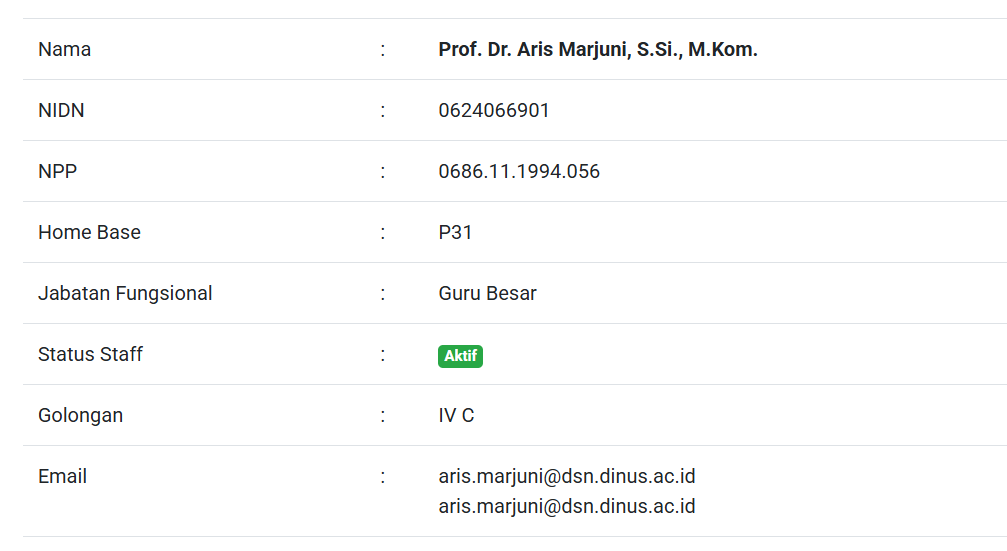Click the Home Base value P31

click(x=455, y=232)
